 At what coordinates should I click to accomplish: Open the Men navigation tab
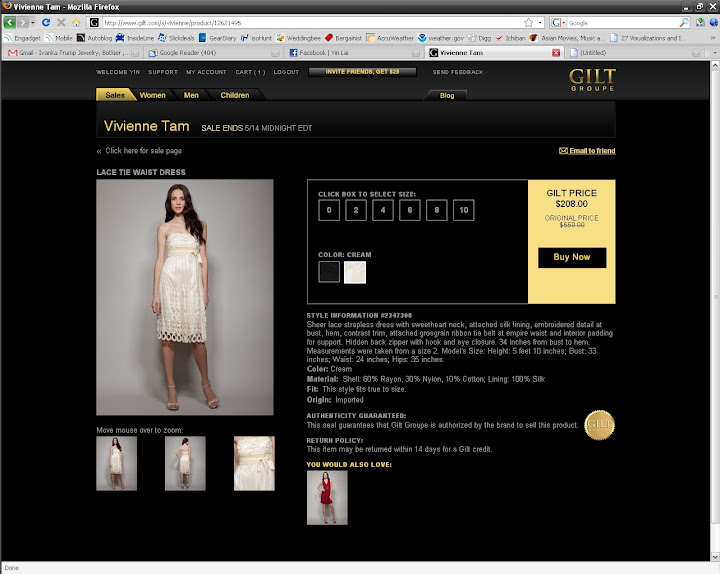(x=191, y=95)
